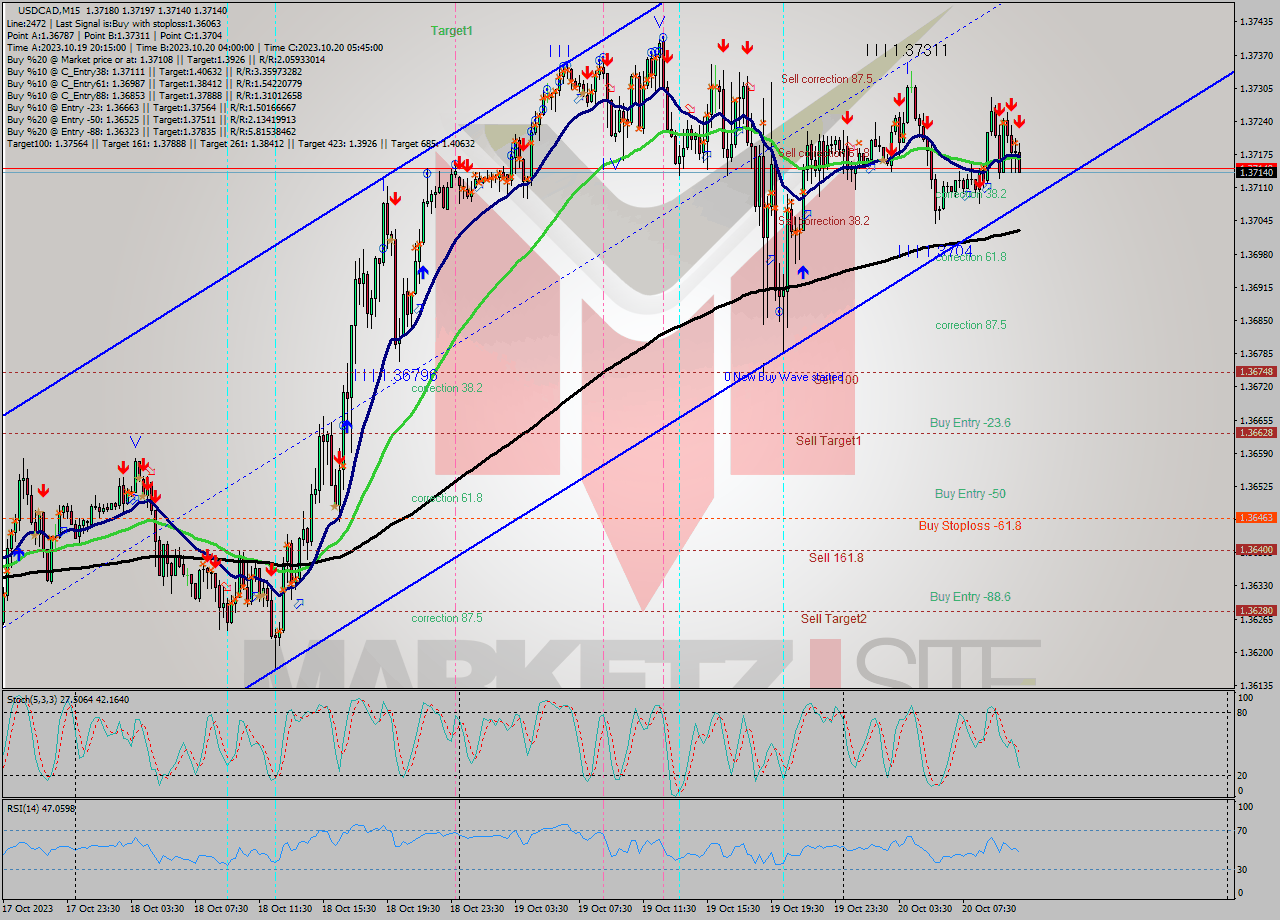Click the '19 Oct 11:30' time axis label
This screenshot has height=920, width=1280.
667,909
